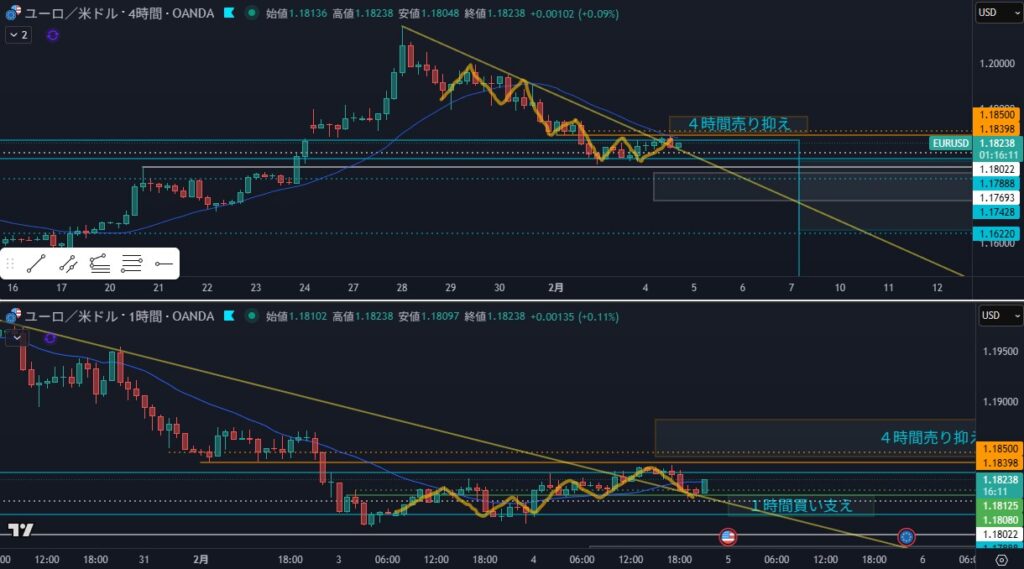Toggle the cyan flag on 1-hour chart
The image size is (1024, 569).
click(x=229, y=317)
